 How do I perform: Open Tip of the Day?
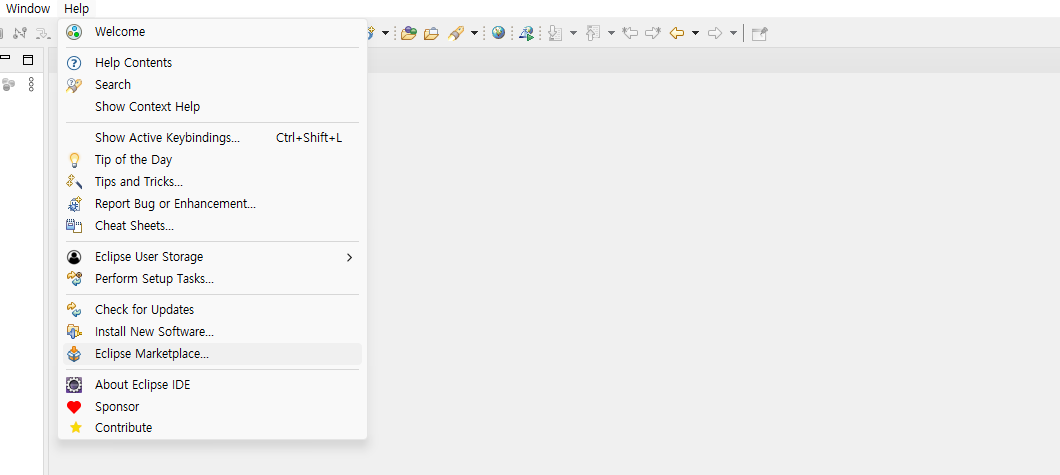[x=212, y=160]
